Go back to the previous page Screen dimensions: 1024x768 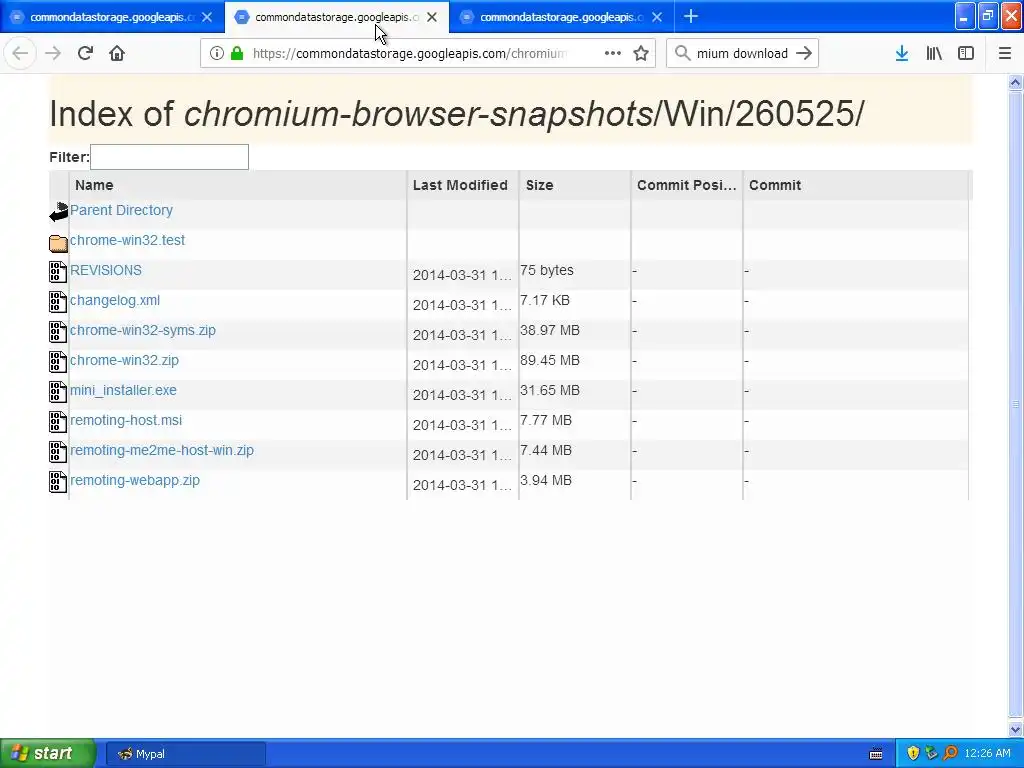click(x=20, y=53)
